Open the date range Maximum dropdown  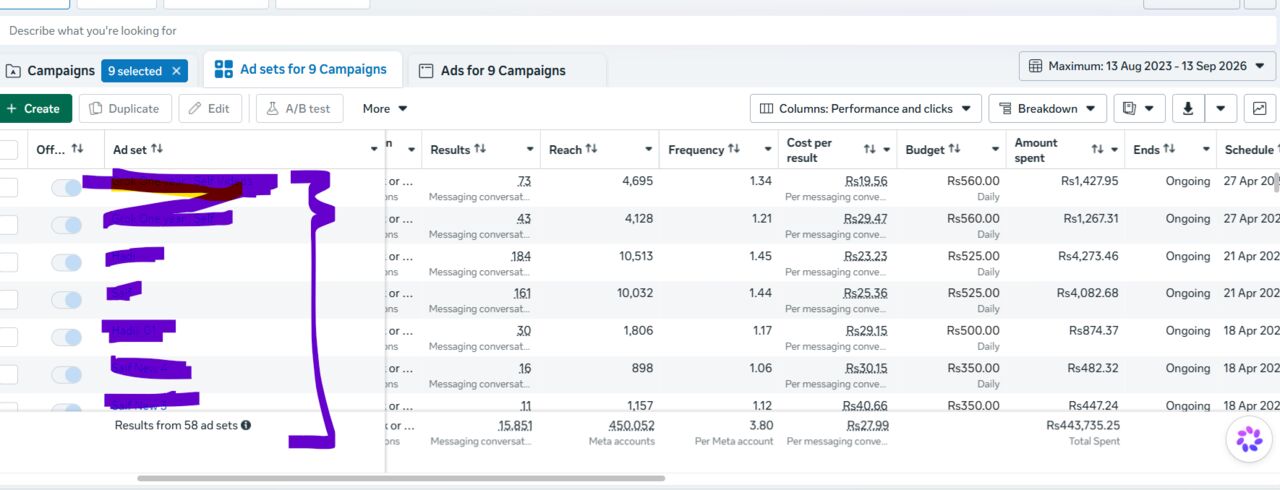pyautogui.click(x=1147, y=66)
